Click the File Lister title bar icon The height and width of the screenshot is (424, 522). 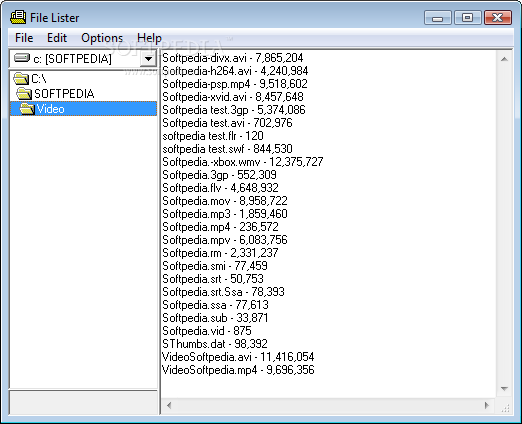(18, 17)
